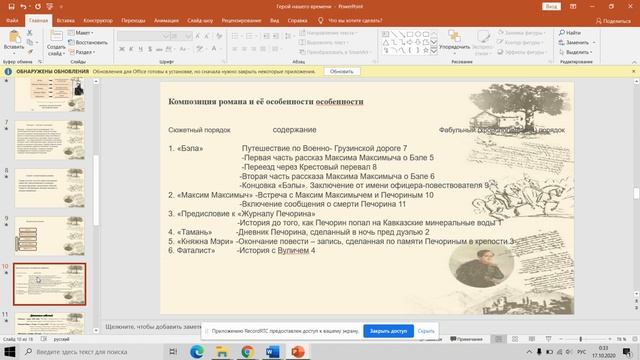640x360 pixels.
Task: Open Google Chrome from the taskbar
Action: (x=247, y=351)
